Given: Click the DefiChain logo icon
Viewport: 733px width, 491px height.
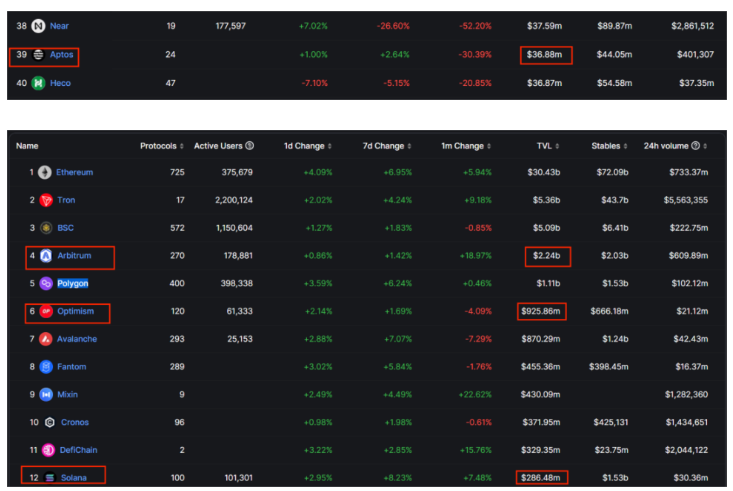Looking at the screenshot, I should coord(48,450).
